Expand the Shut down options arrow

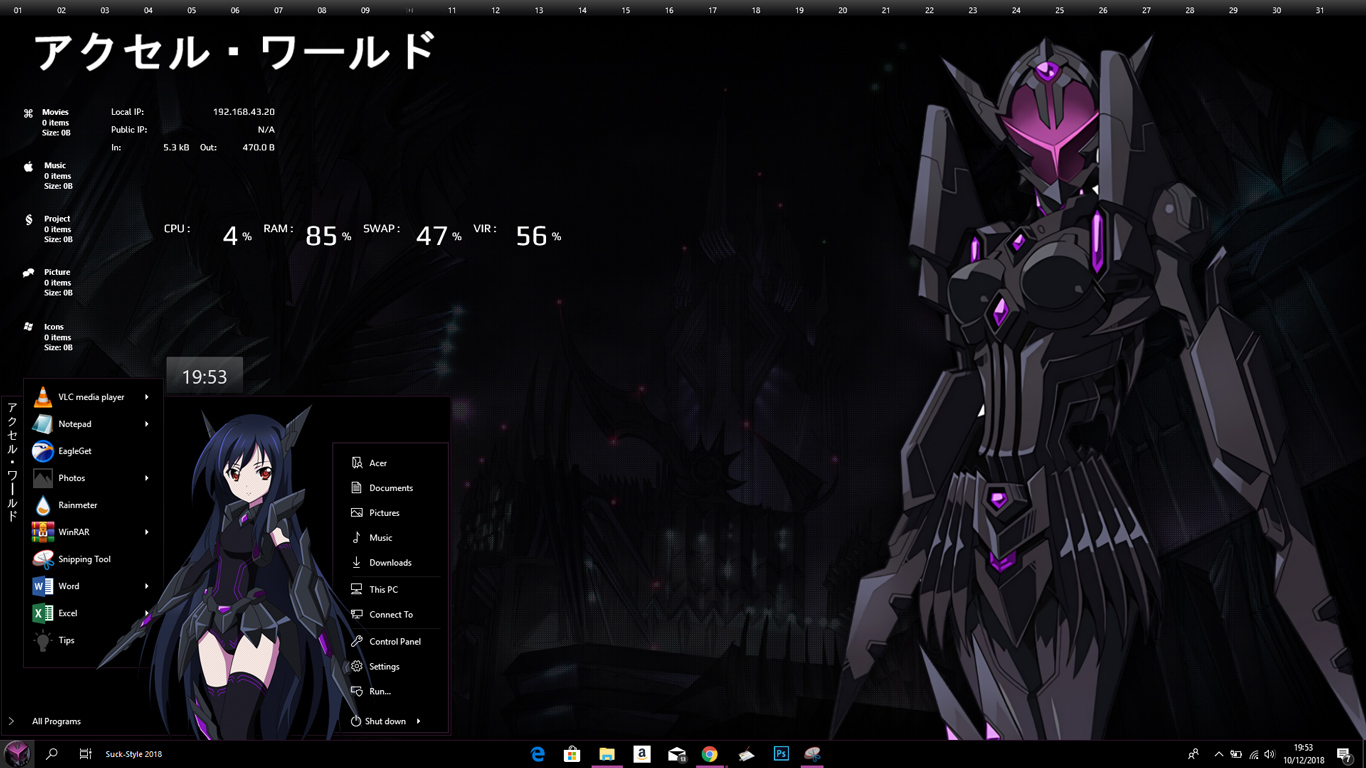419,721
